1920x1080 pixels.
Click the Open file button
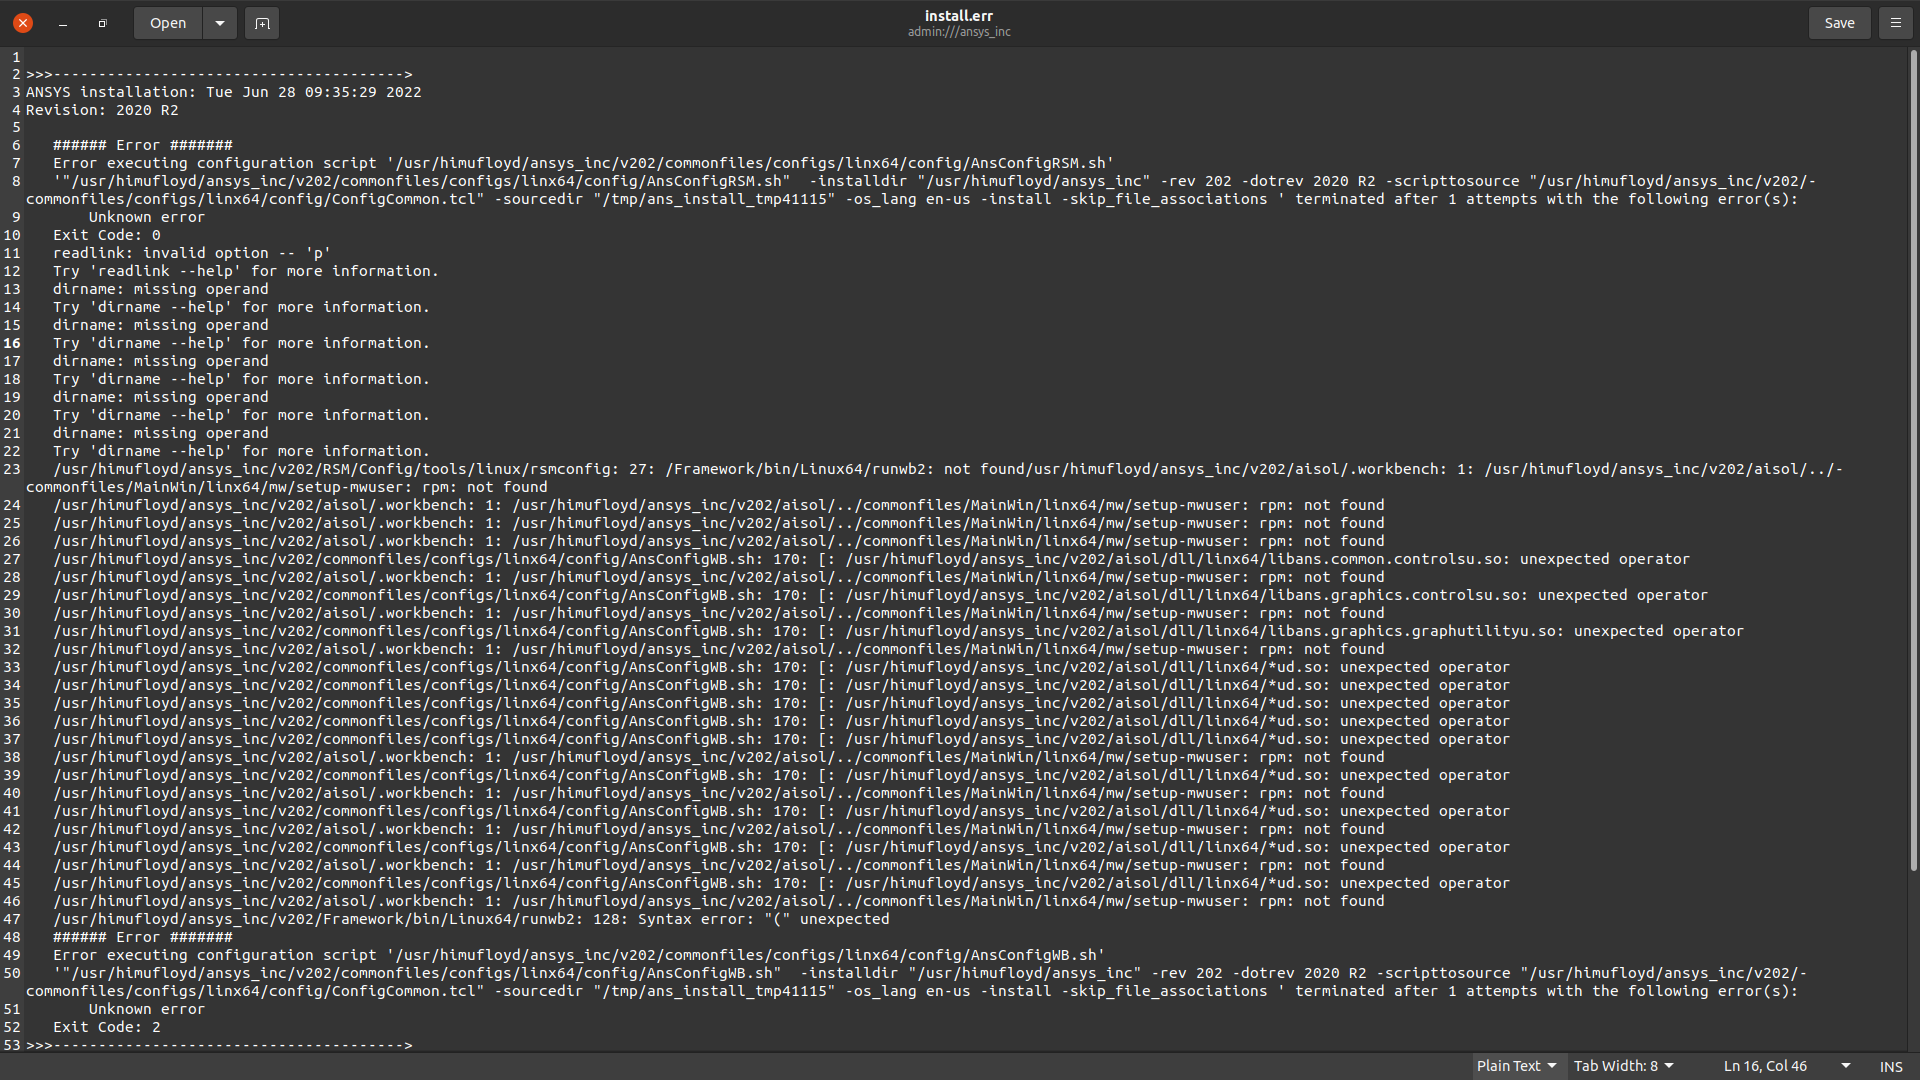click(x=168, y=23)
